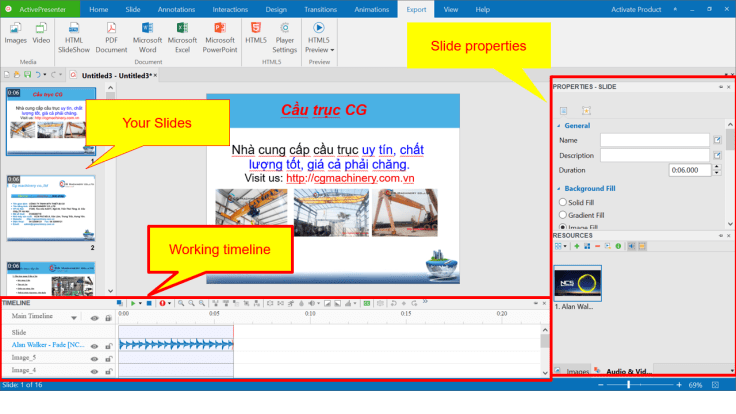Toggle visibility for all timeline objects

94,318
